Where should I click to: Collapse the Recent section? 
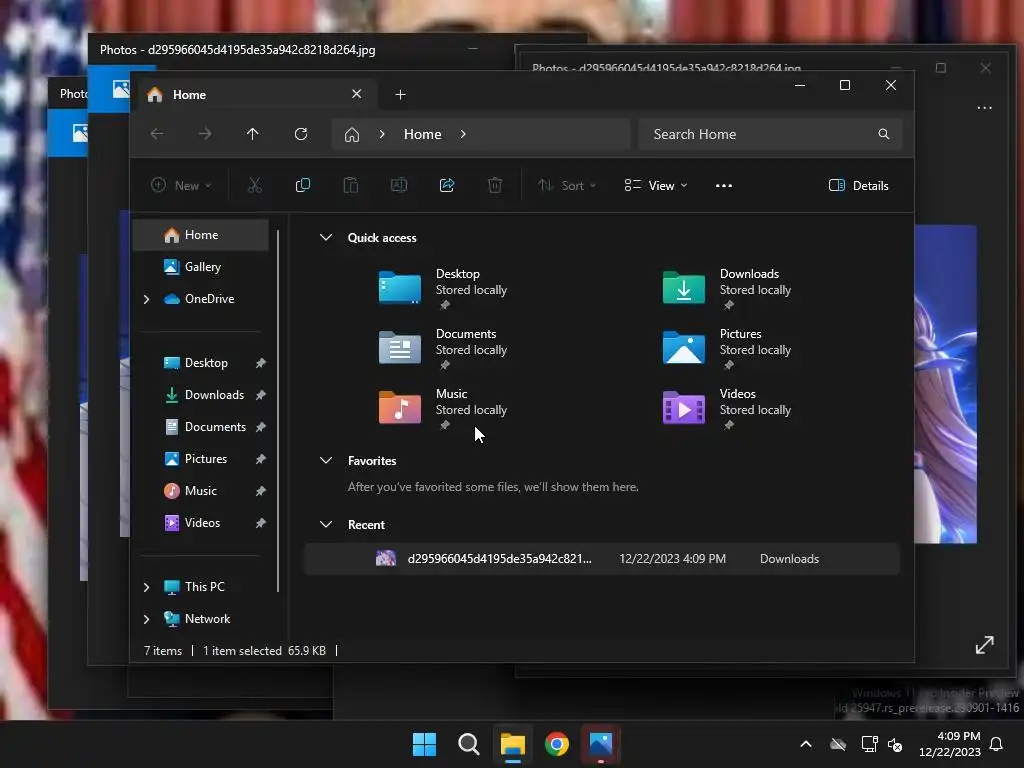click(326, 524)
